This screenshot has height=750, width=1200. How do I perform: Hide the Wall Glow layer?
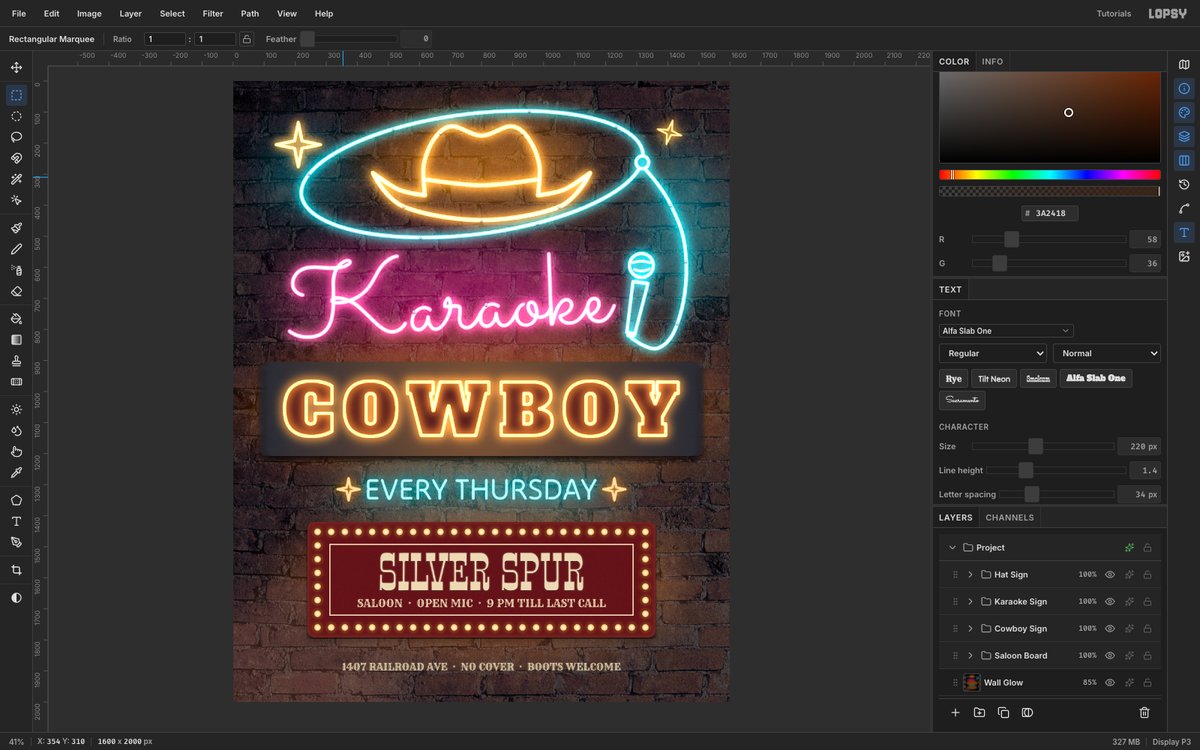pyautogui.click(x=1109, y=683)
